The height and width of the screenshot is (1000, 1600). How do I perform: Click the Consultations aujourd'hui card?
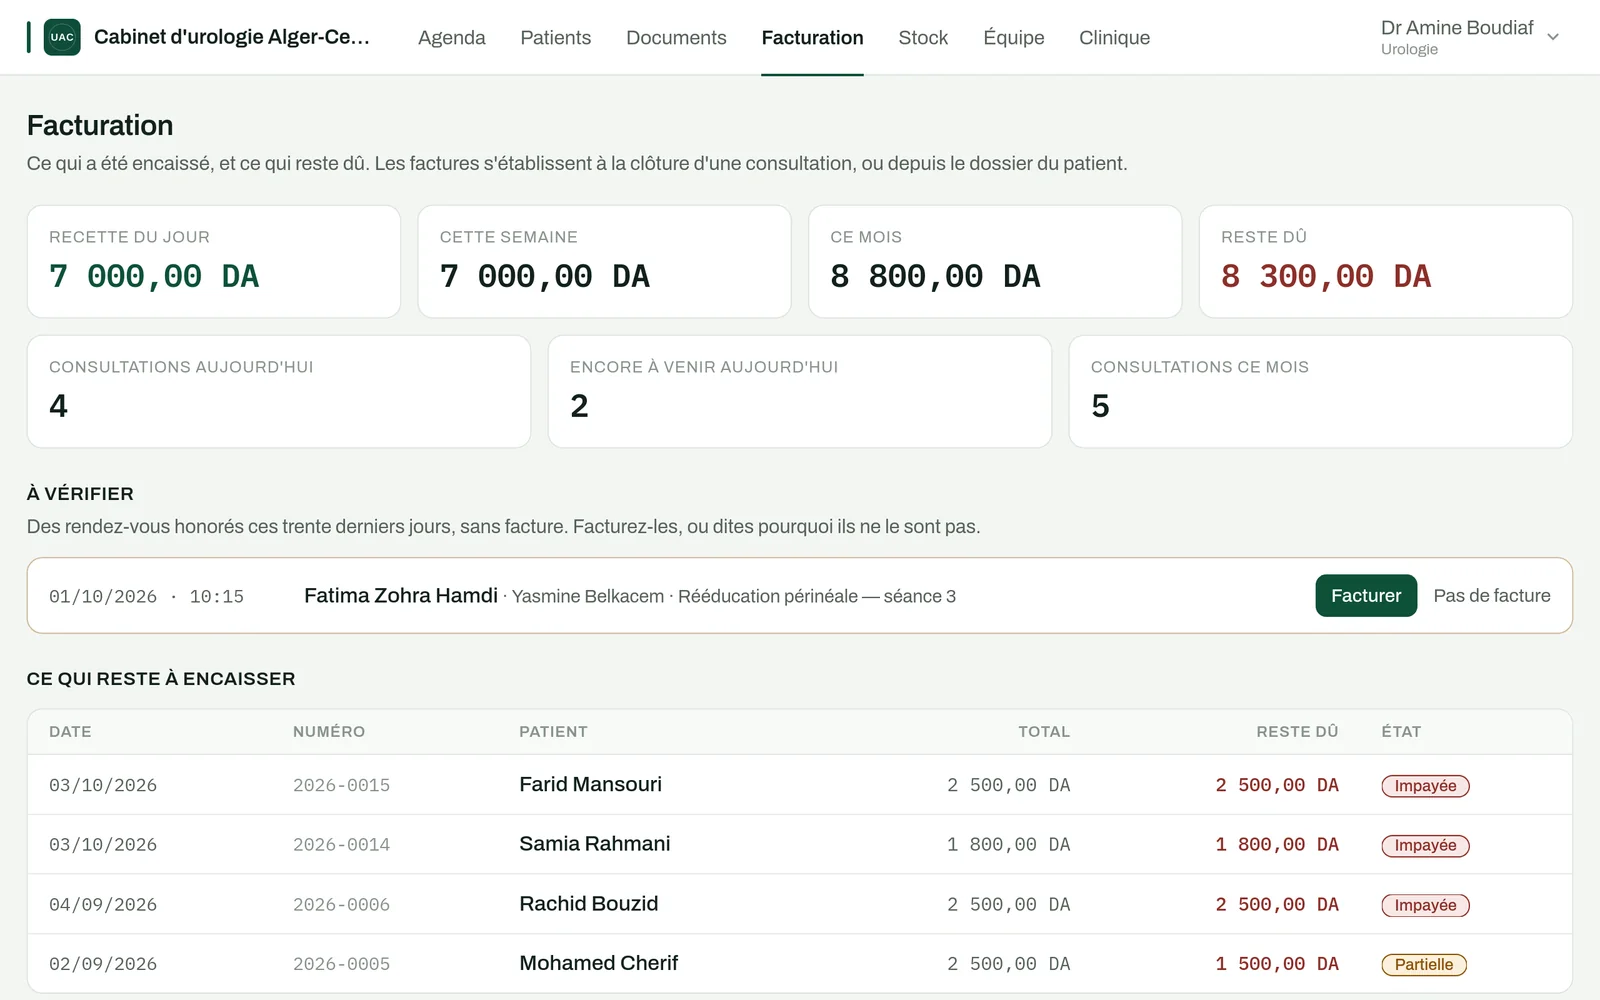[x=279, y=392]
